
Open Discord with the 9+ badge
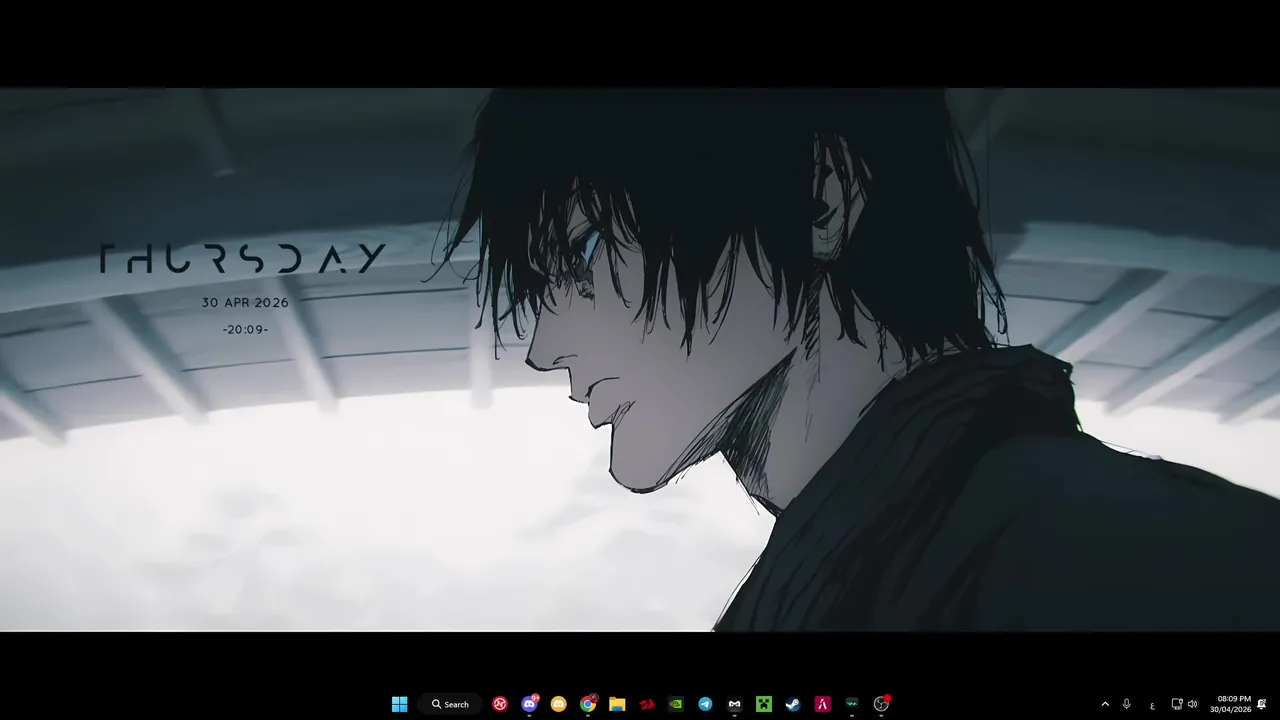(x=530, y=704)
